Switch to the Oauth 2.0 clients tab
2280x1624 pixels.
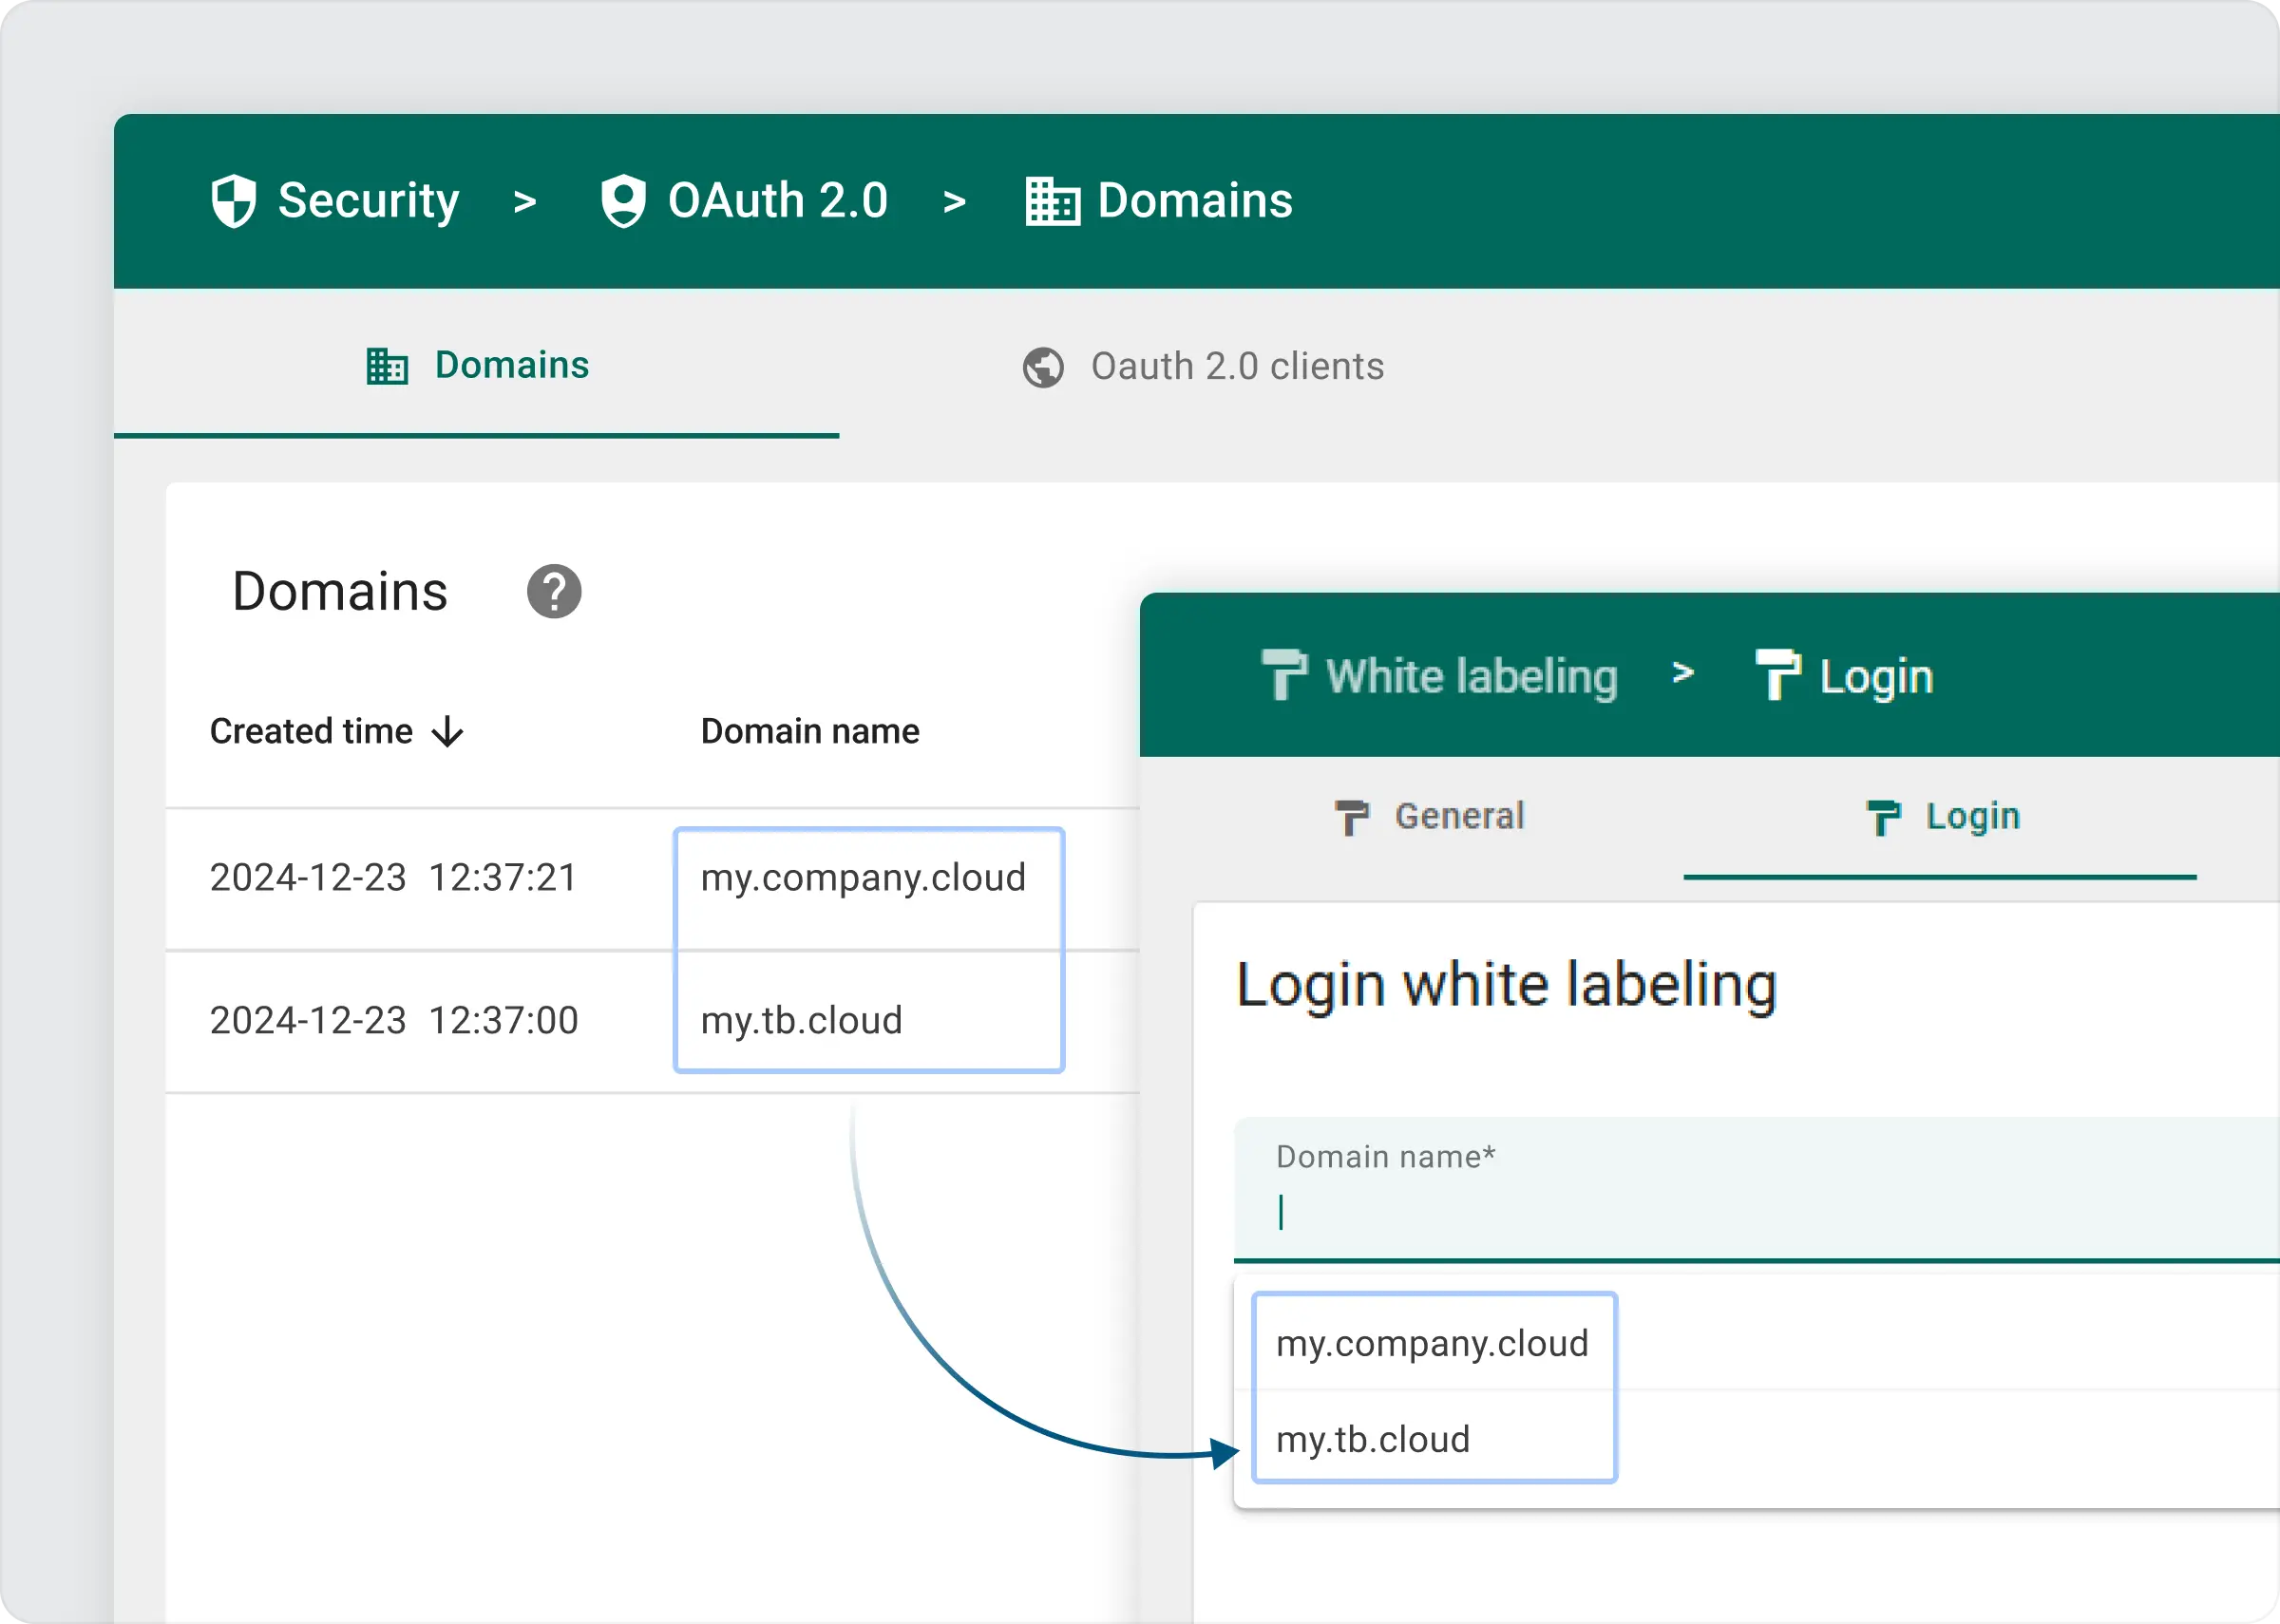1237,367
